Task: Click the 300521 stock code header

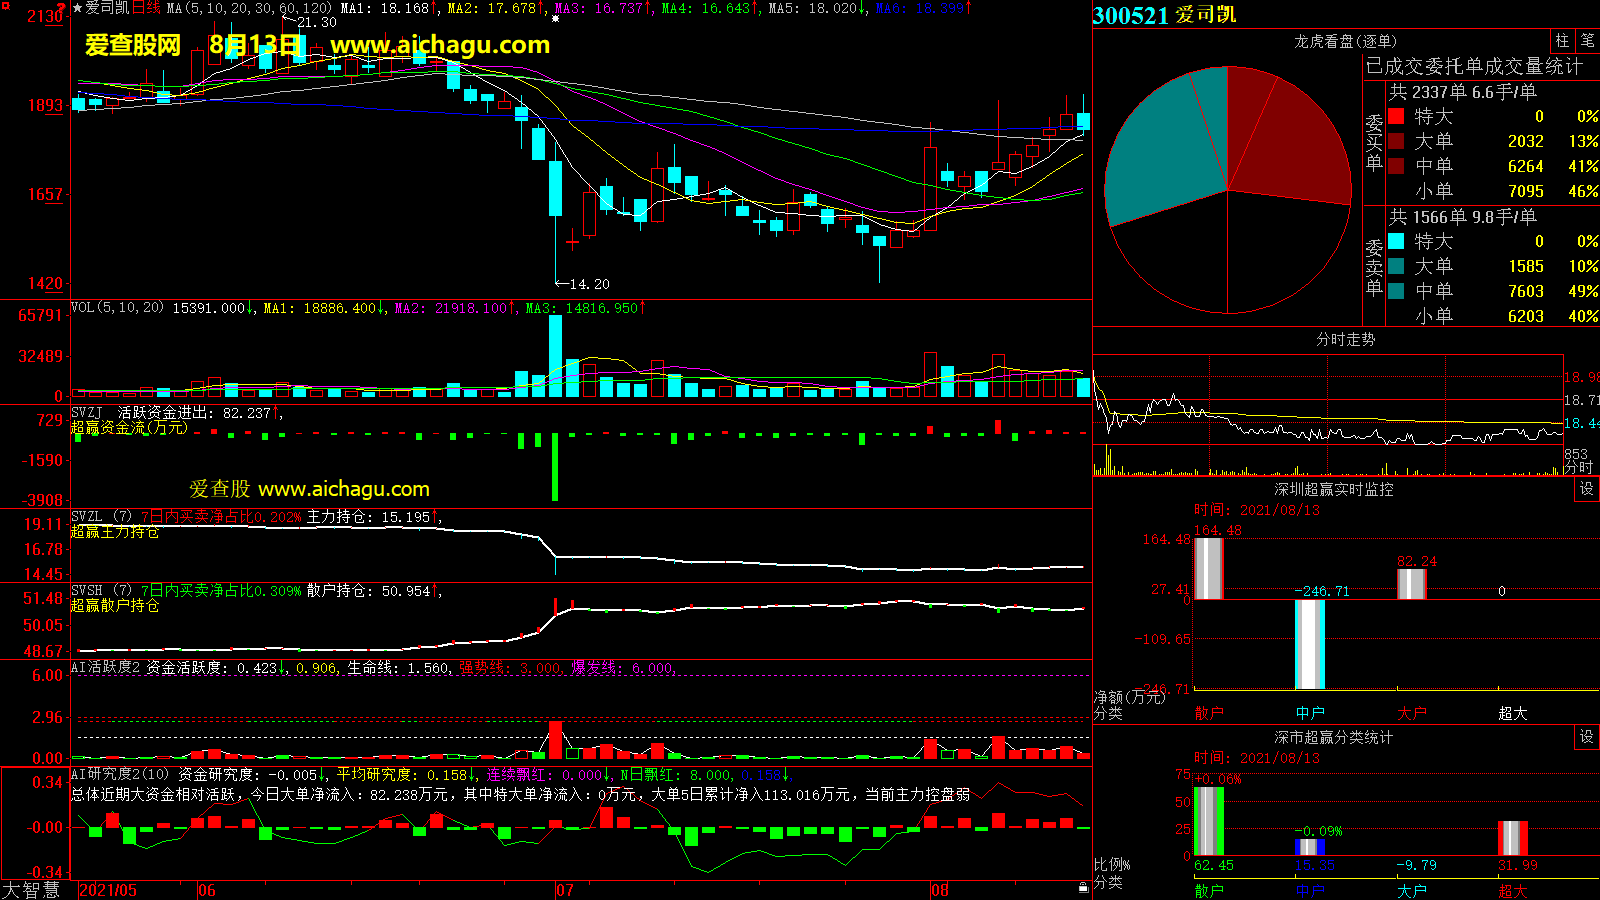Action: click(x=1130, y=15)
